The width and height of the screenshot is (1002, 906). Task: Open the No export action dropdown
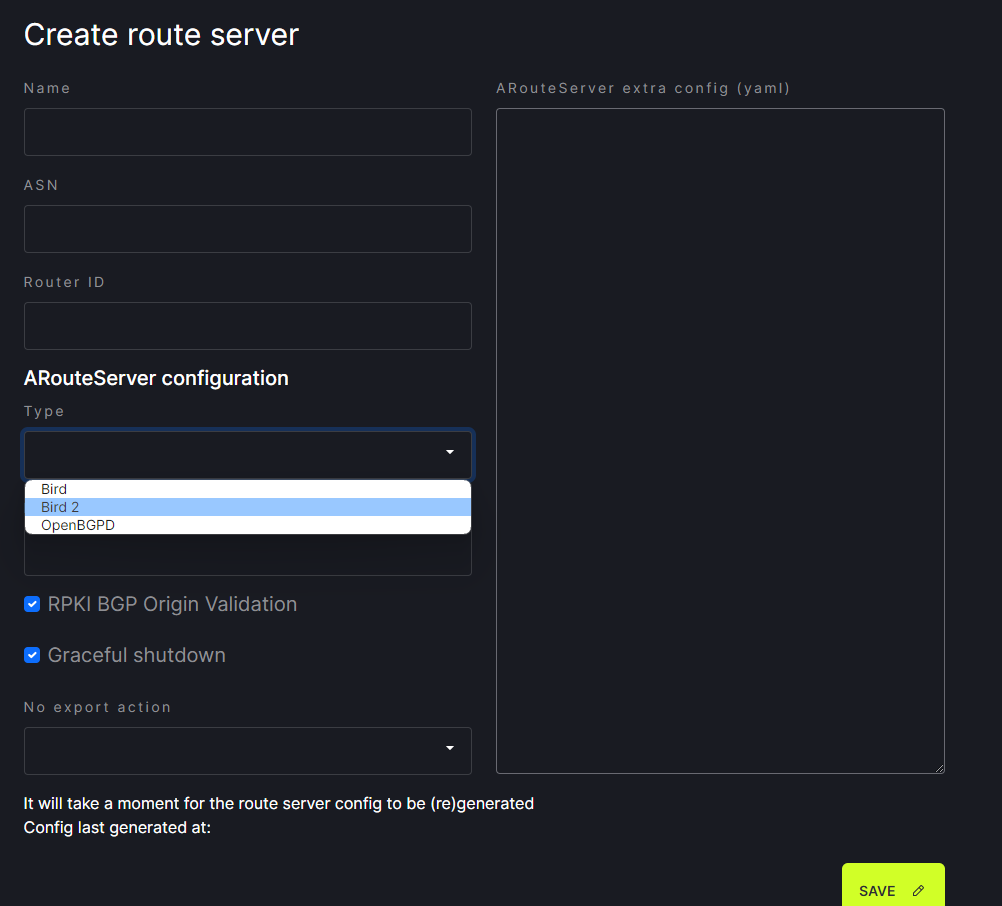(247, 750)
